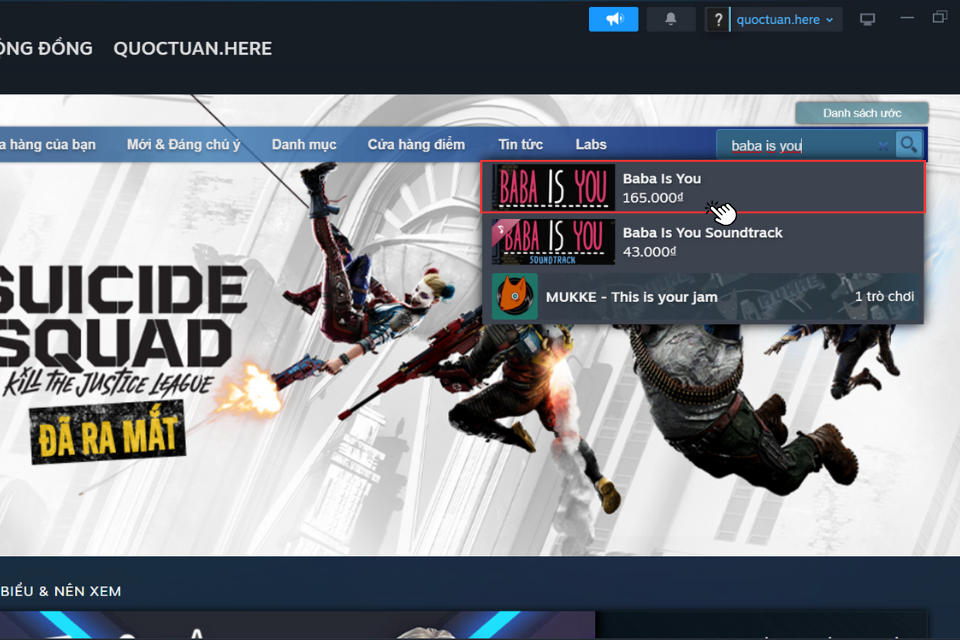Open the QUOCTUAN.HERE profile menu
The image size is (960, 640).
pos(192,48)
